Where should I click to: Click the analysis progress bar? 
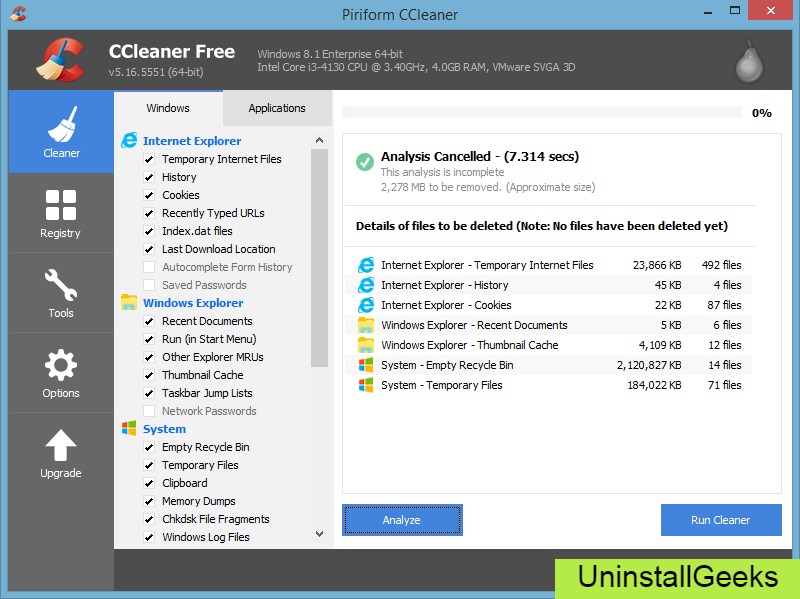click(x=541, y=112)
